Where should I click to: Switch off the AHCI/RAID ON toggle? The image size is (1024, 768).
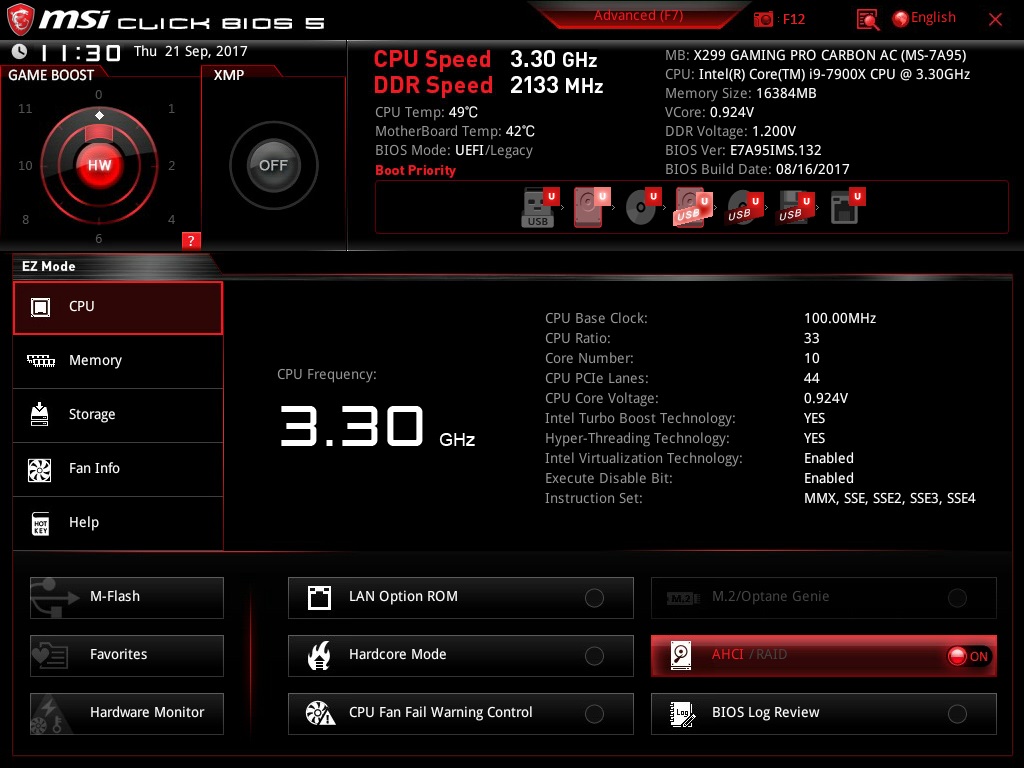(969, 656)
